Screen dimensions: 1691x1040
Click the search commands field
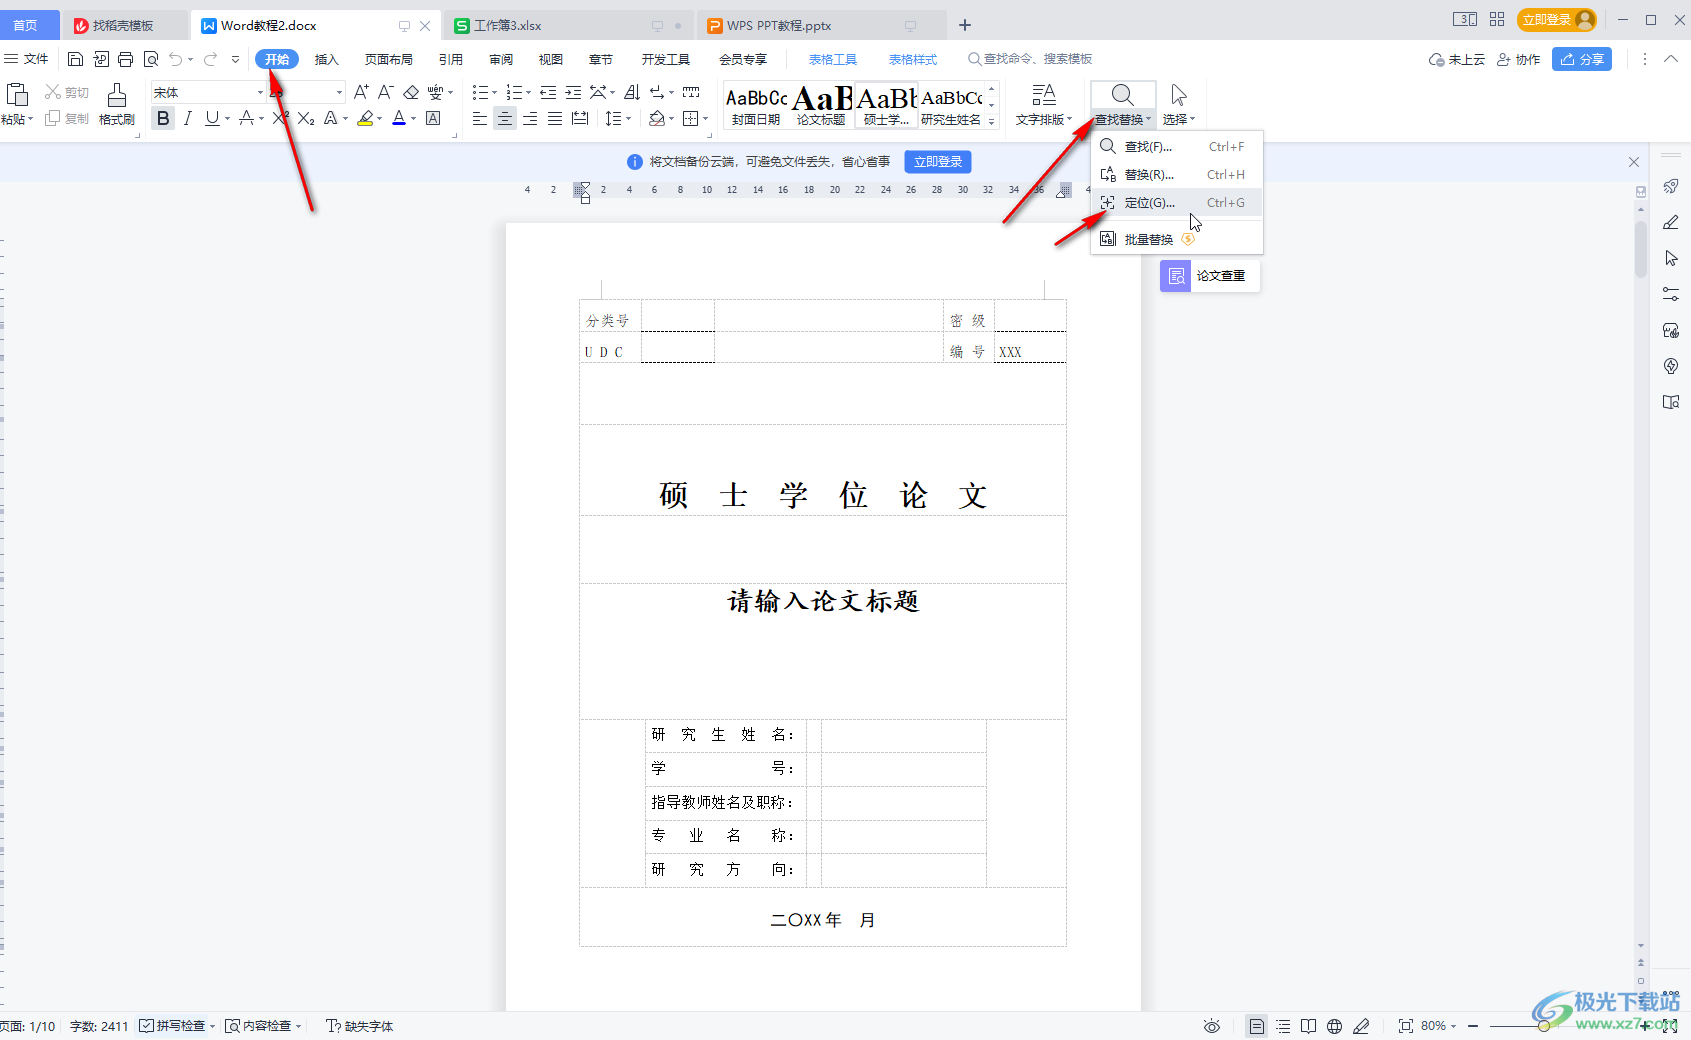(1031, 60)
